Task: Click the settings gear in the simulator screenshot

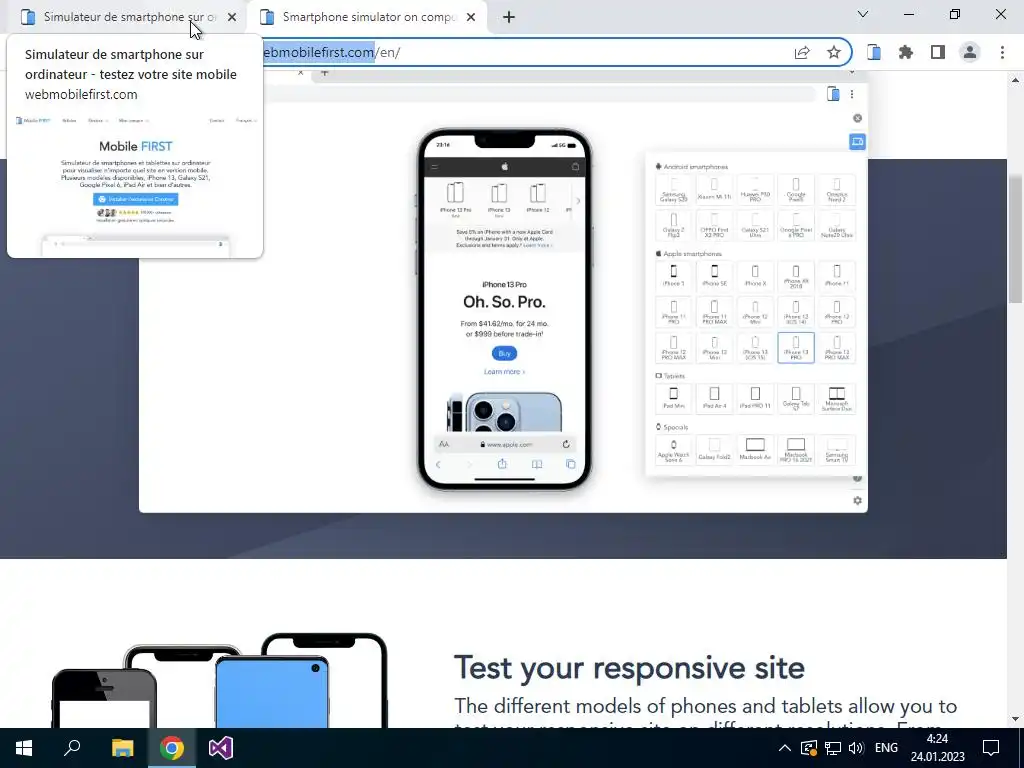Action: click(857, 500)
